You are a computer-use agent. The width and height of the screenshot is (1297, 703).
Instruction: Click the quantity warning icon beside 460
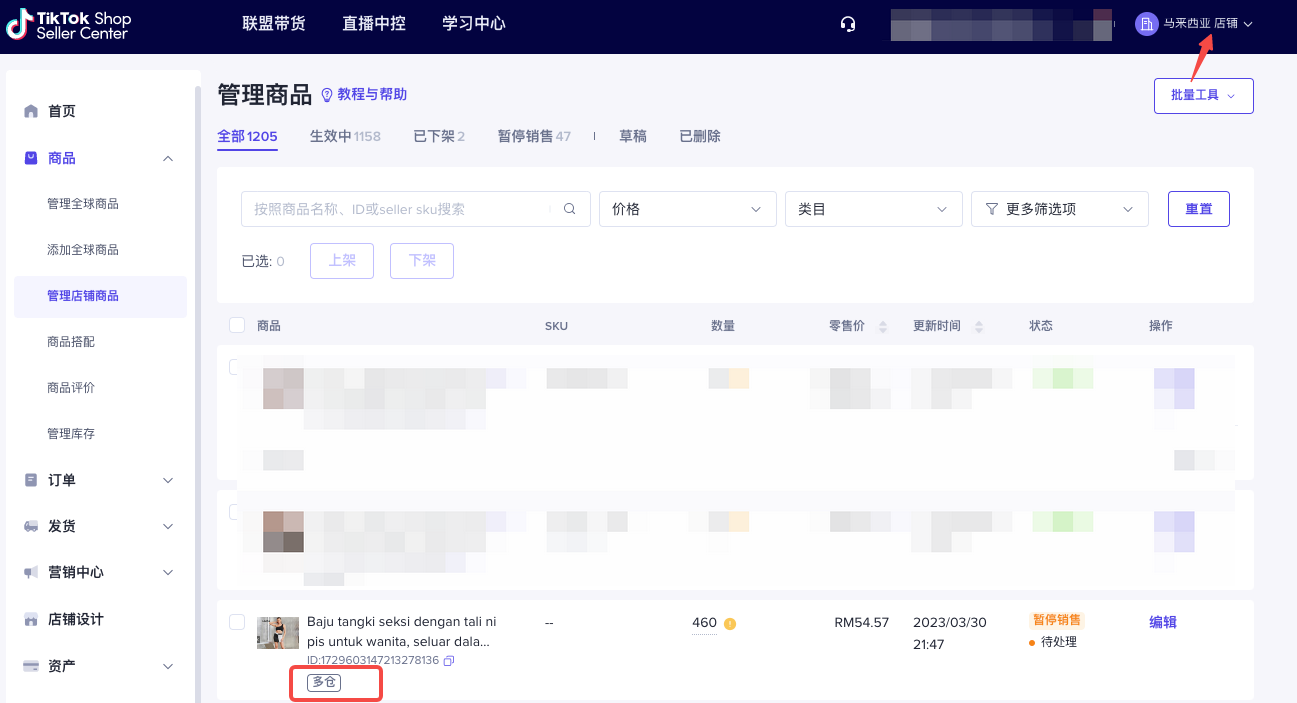(730, 624)
